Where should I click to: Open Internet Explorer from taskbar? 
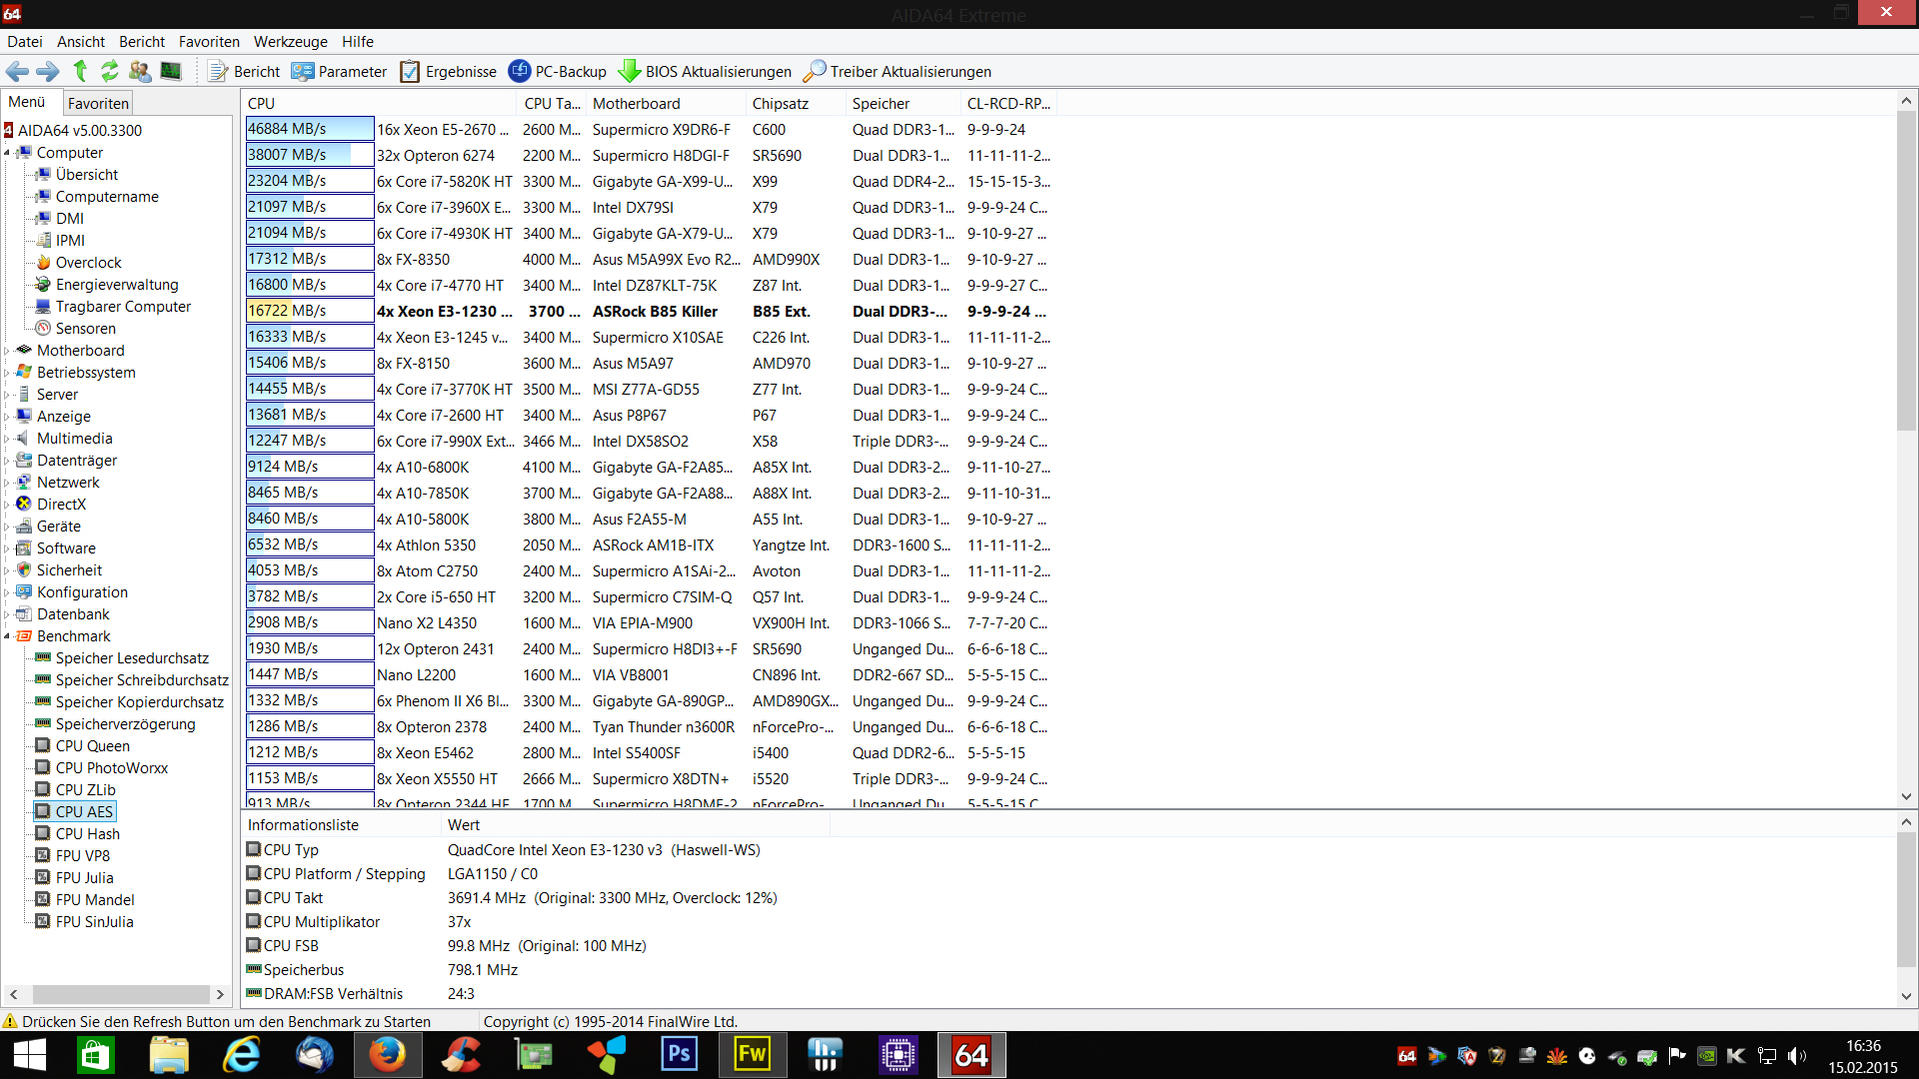click(241, 1055)
